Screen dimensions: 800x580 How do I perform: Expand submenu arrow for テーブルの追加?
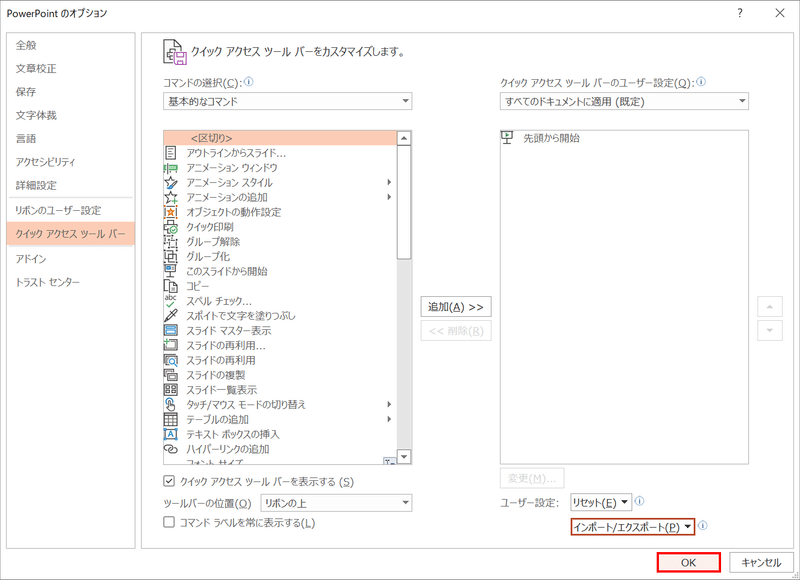pos(389,419)
